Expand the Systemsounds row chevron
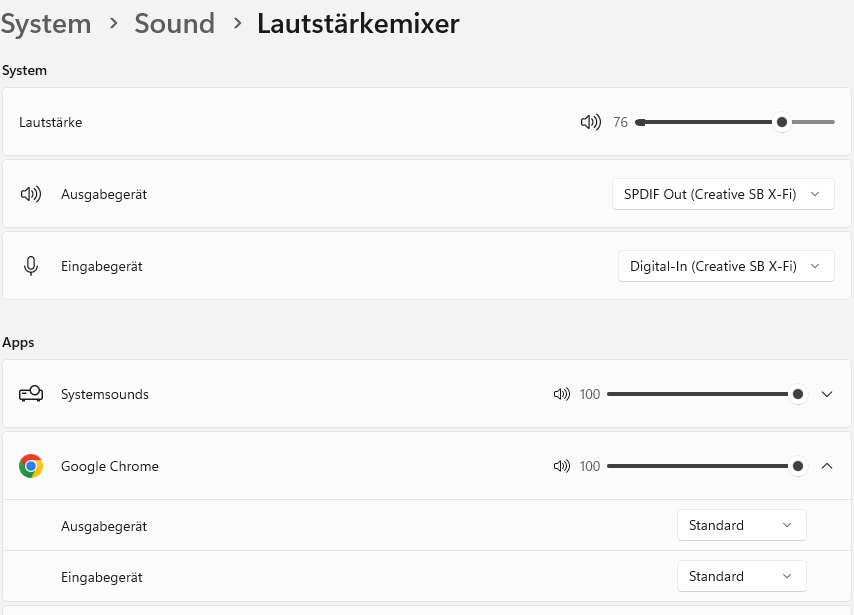The width and height of the screenshot is (854, 615). tap(827, 394)
